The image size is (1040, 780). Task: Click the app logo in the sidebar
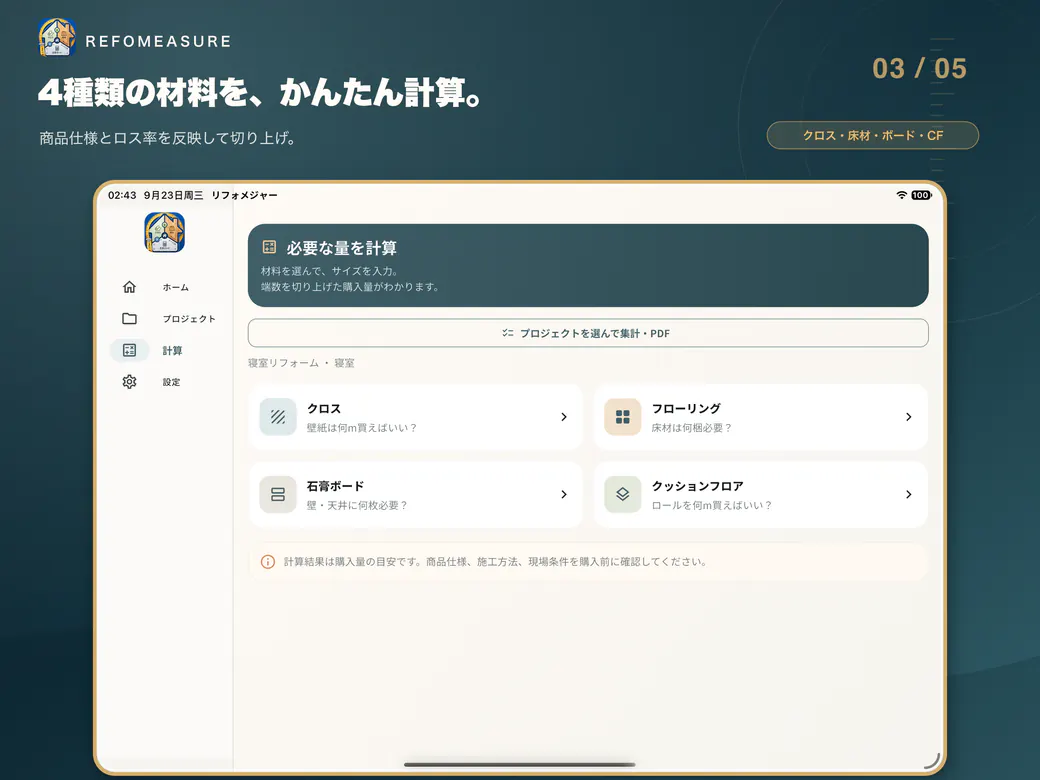[164, 233]
